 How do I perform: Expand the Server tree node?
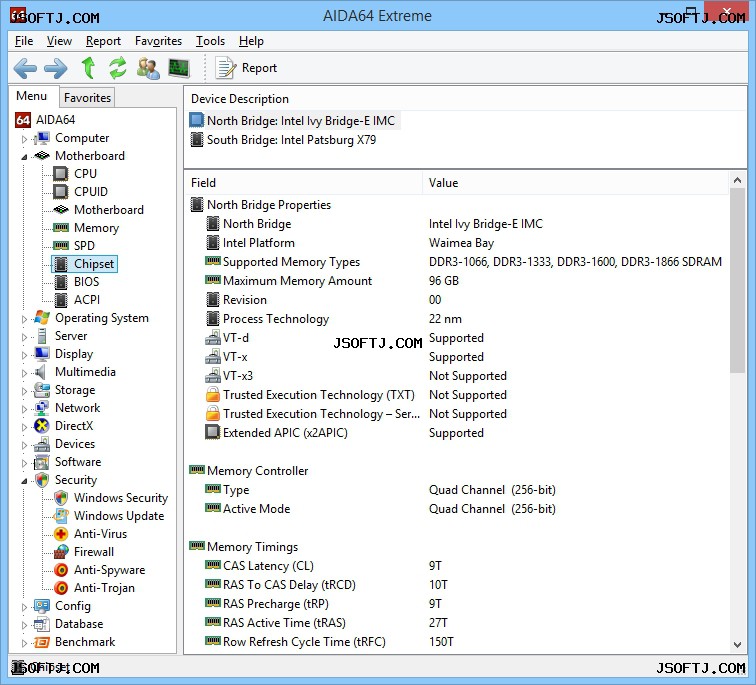(24, 337)
